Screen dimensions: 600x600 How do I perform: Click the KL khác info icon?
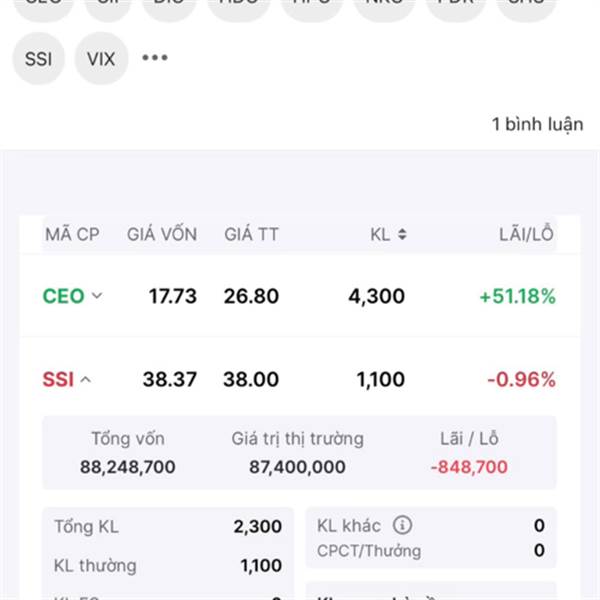click(x=402, y=525)
